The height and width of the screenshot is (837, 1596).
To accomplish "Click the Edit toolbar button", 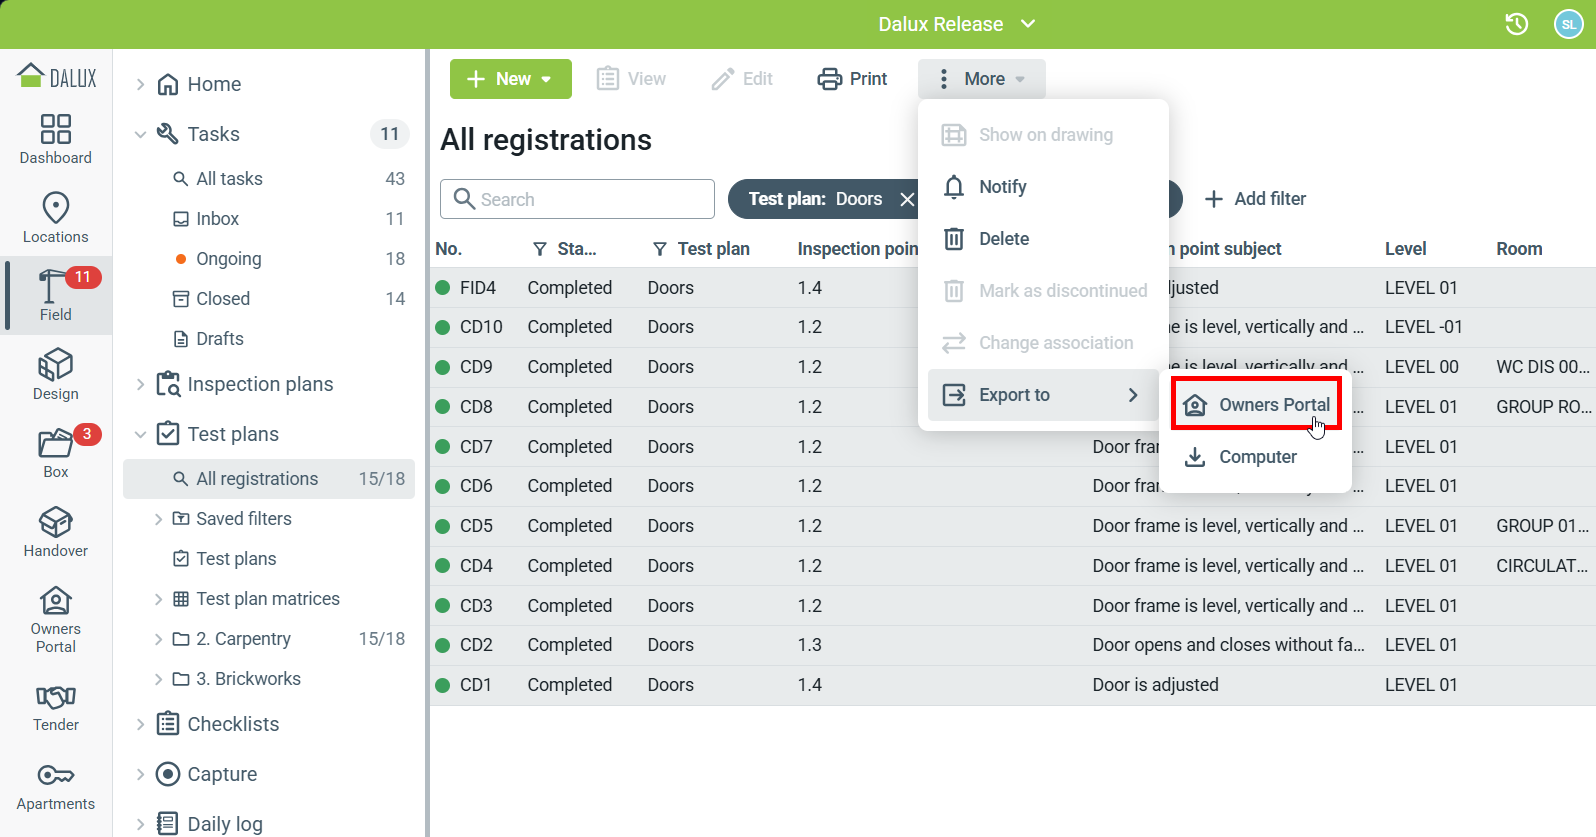I will click(x=742, y=79).
